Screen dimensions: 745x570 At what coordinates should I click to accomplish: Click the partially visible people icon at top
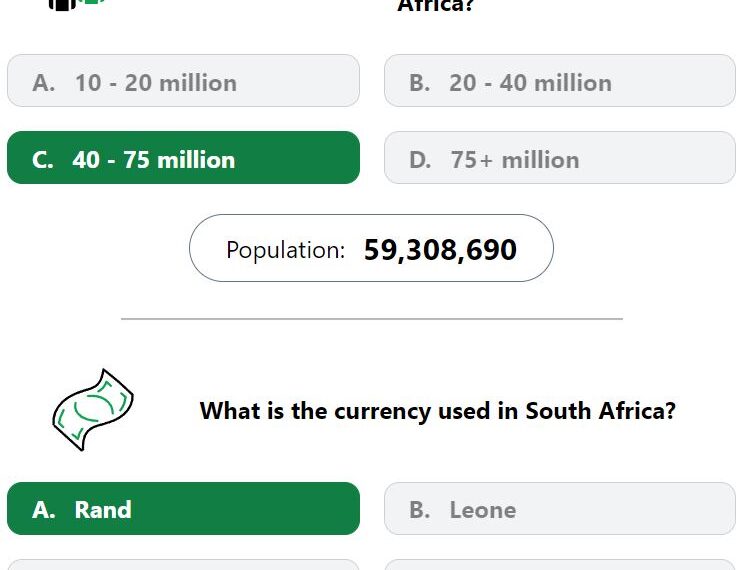click(76, 4)
